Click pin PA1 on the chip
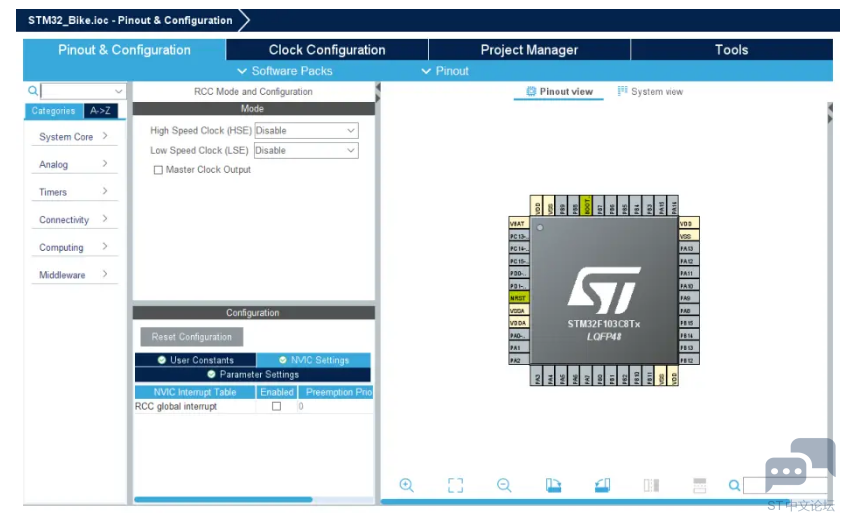This screenshot has height=521, width=844. coord(519,347)
